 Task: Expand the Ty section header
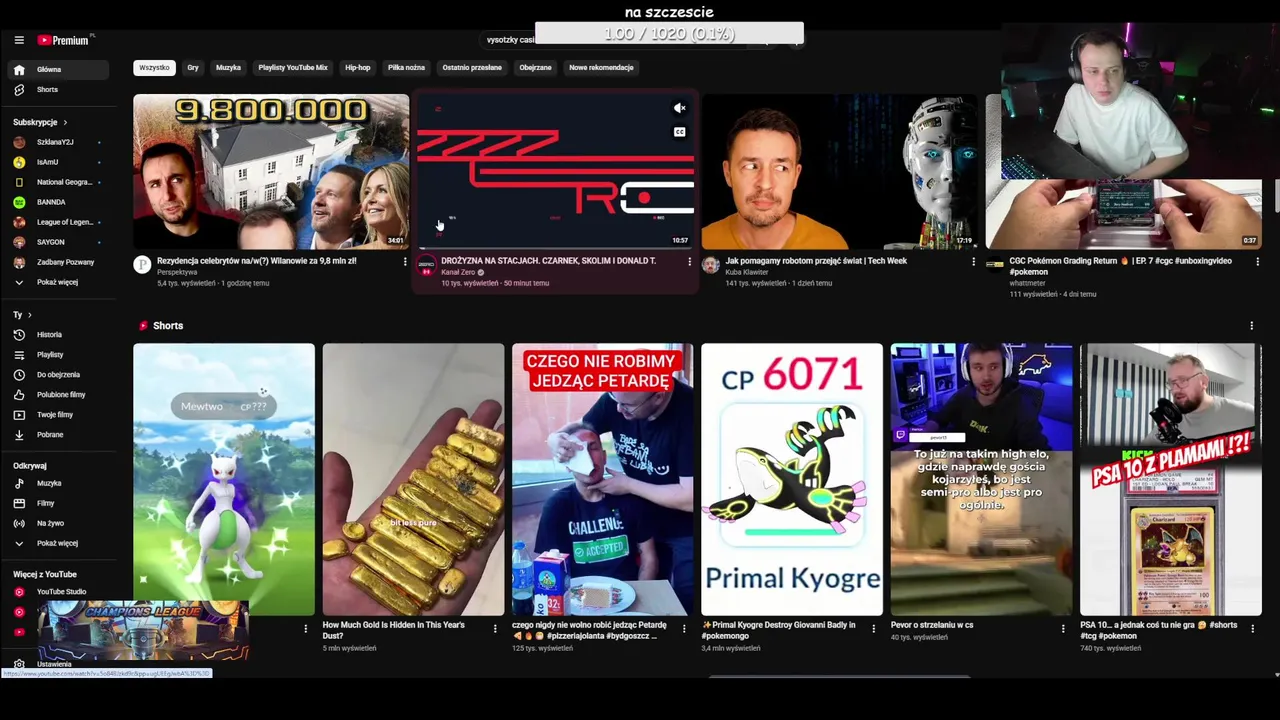22,315
